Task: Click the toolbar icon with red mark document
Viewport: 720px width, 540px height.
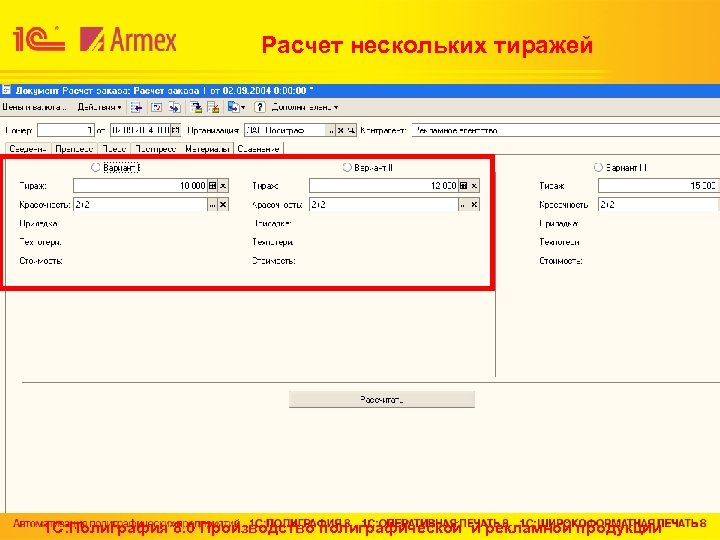Action: [x=213, y=107]
